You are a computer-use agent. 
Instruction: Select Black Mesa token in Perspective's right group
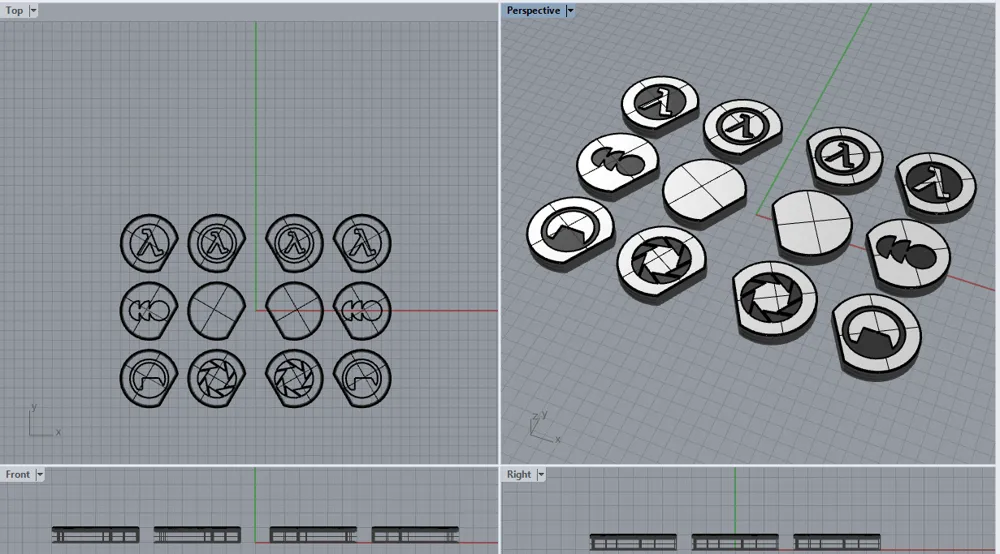[878, 335]
